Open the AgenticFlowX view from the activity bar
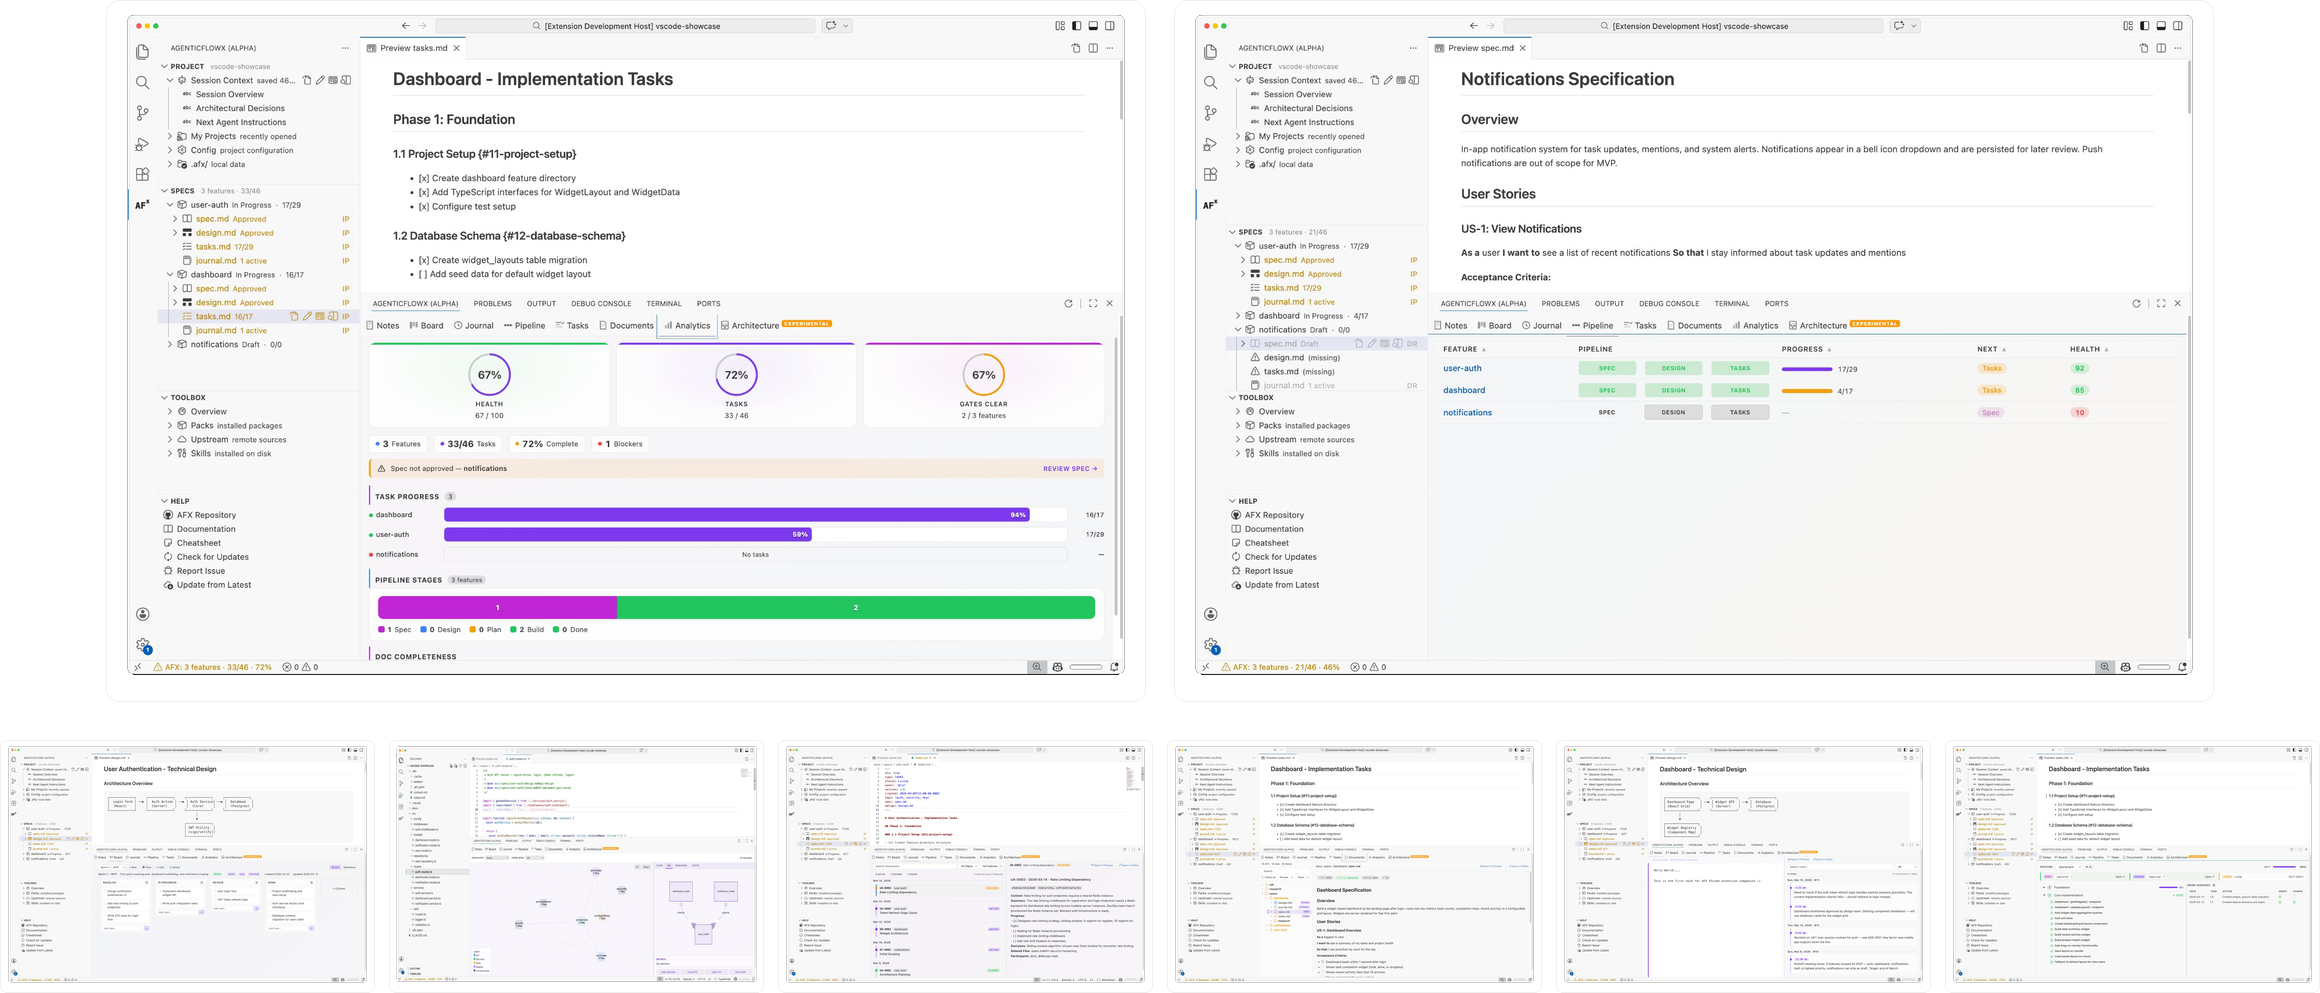 143,204
